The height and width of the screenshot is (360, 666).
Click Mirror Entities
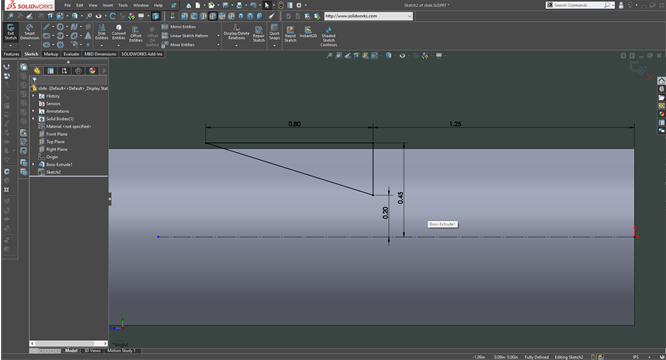pyautogui.click(x=179, y=27)
